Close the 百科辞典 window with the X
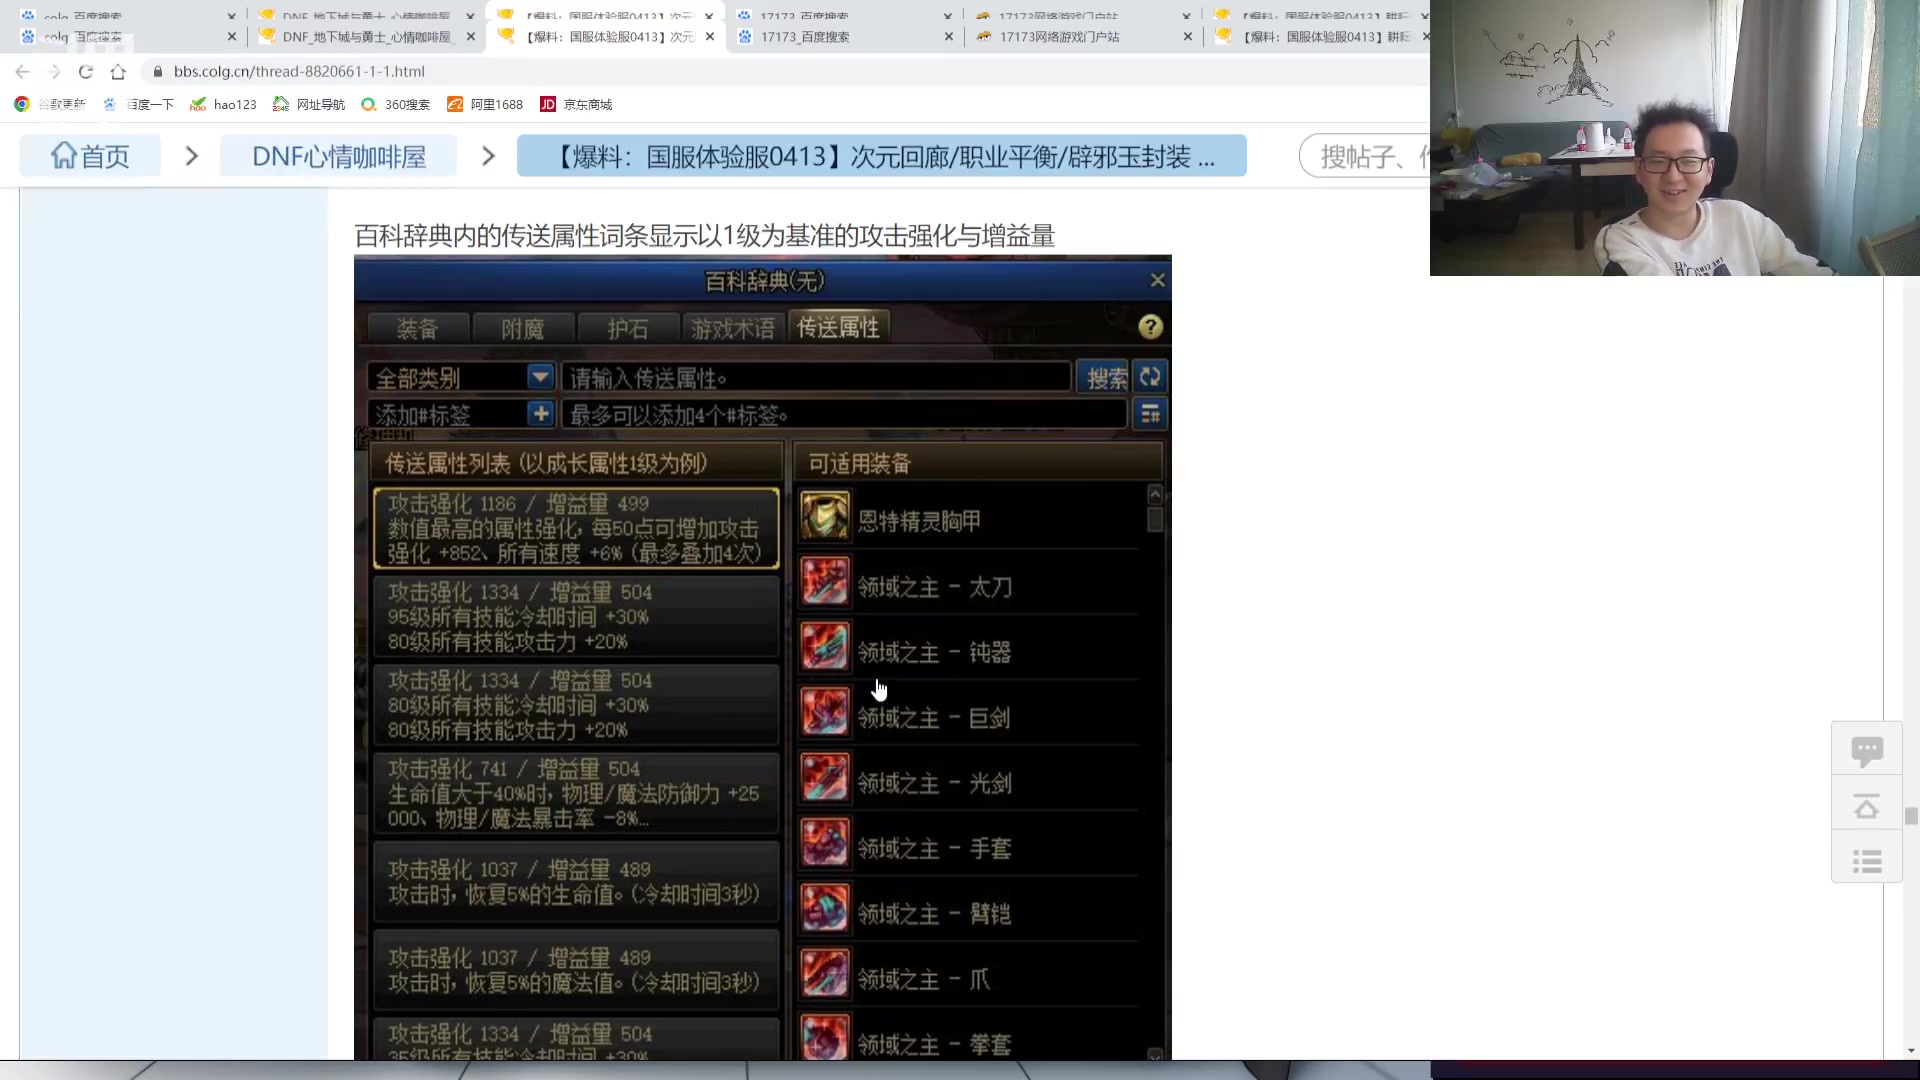The image size is (1920, 1080). coord(1157,281)
